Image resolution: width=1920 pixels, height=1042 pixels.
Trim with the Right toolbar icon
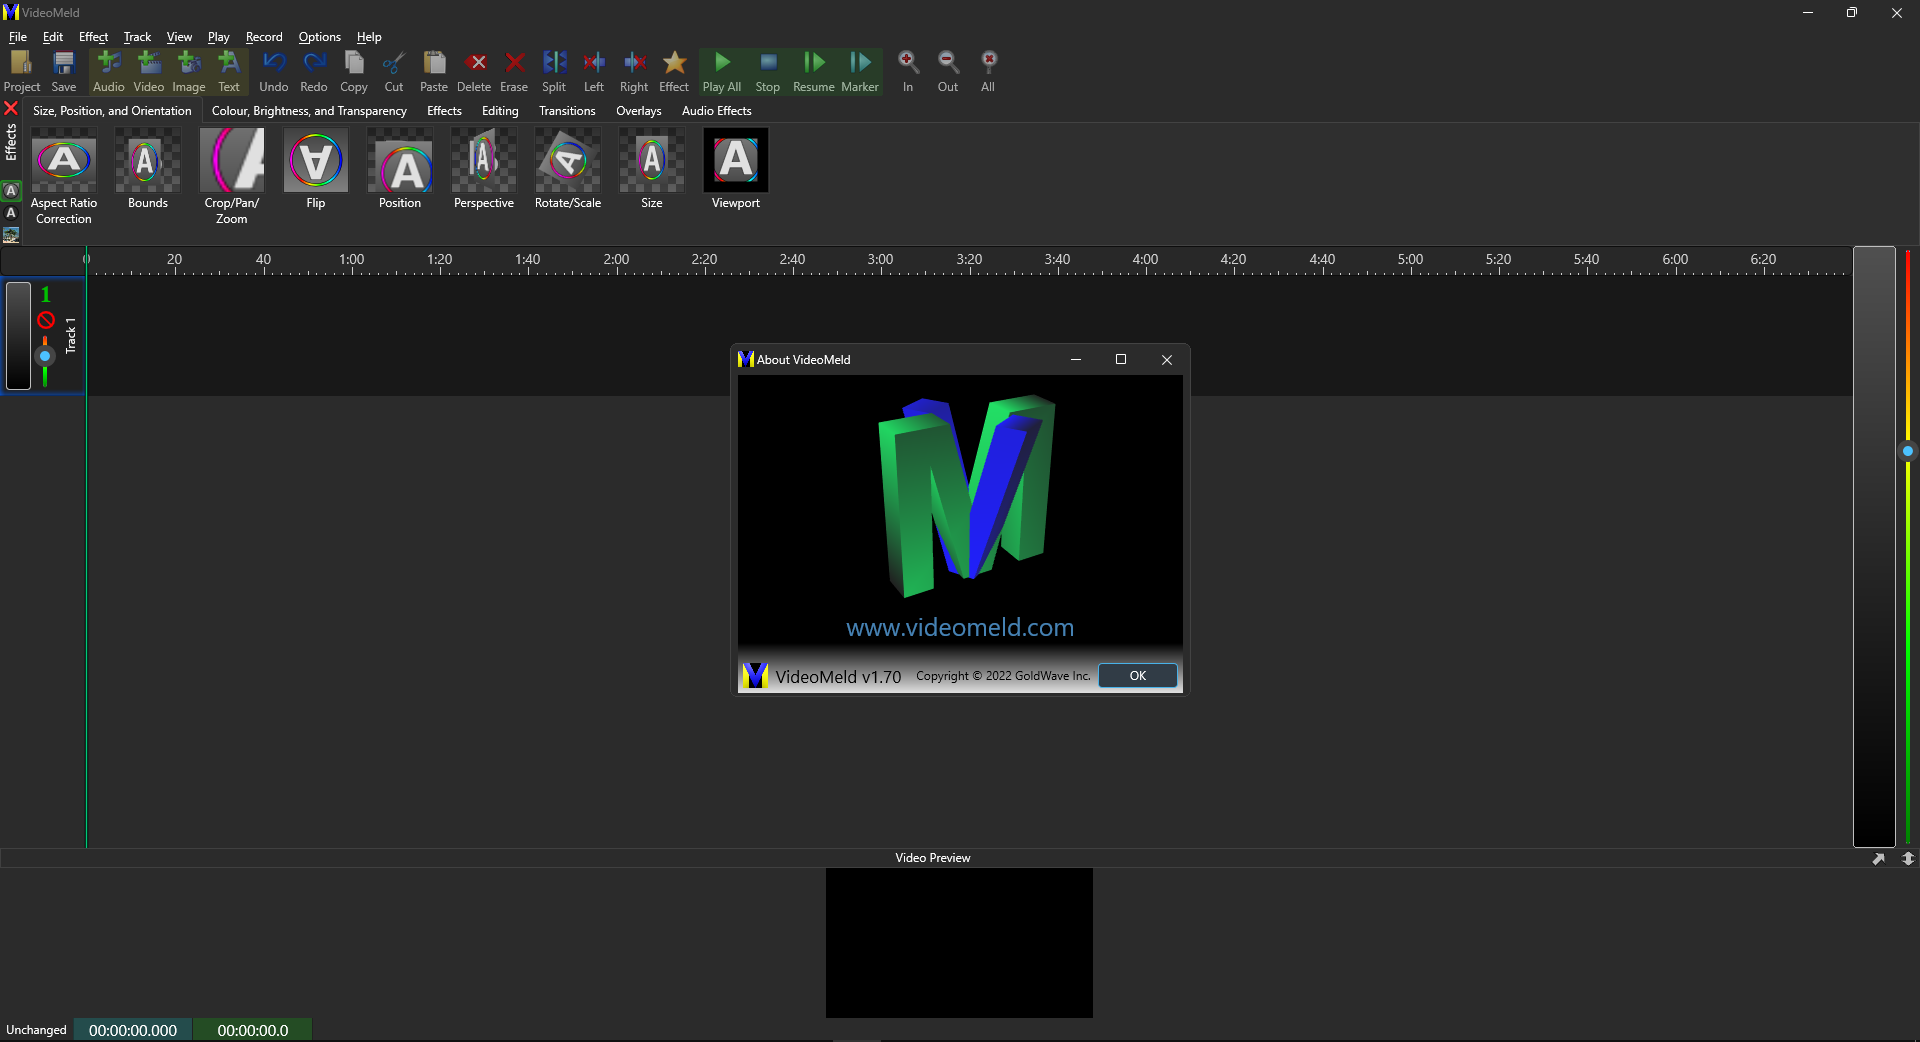(x=634, y=71)
